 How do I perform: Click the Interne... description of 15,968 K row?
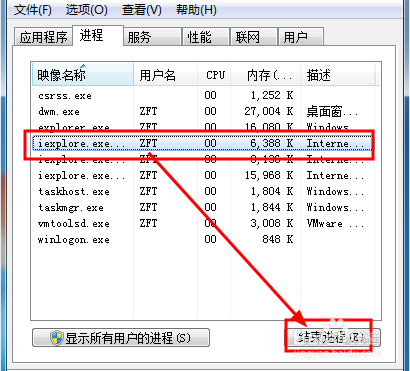coord(335,176)
